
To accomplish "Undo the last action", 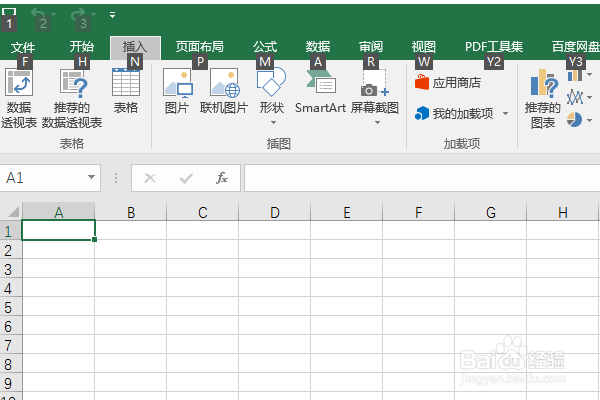I will point(38,14).
